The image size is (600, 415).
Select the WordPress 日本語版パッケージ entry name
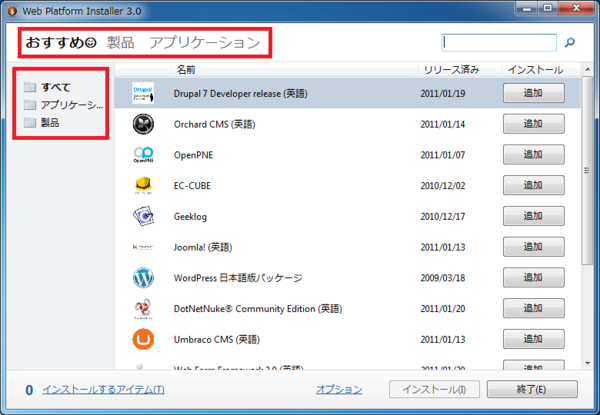tap(238, 278)
